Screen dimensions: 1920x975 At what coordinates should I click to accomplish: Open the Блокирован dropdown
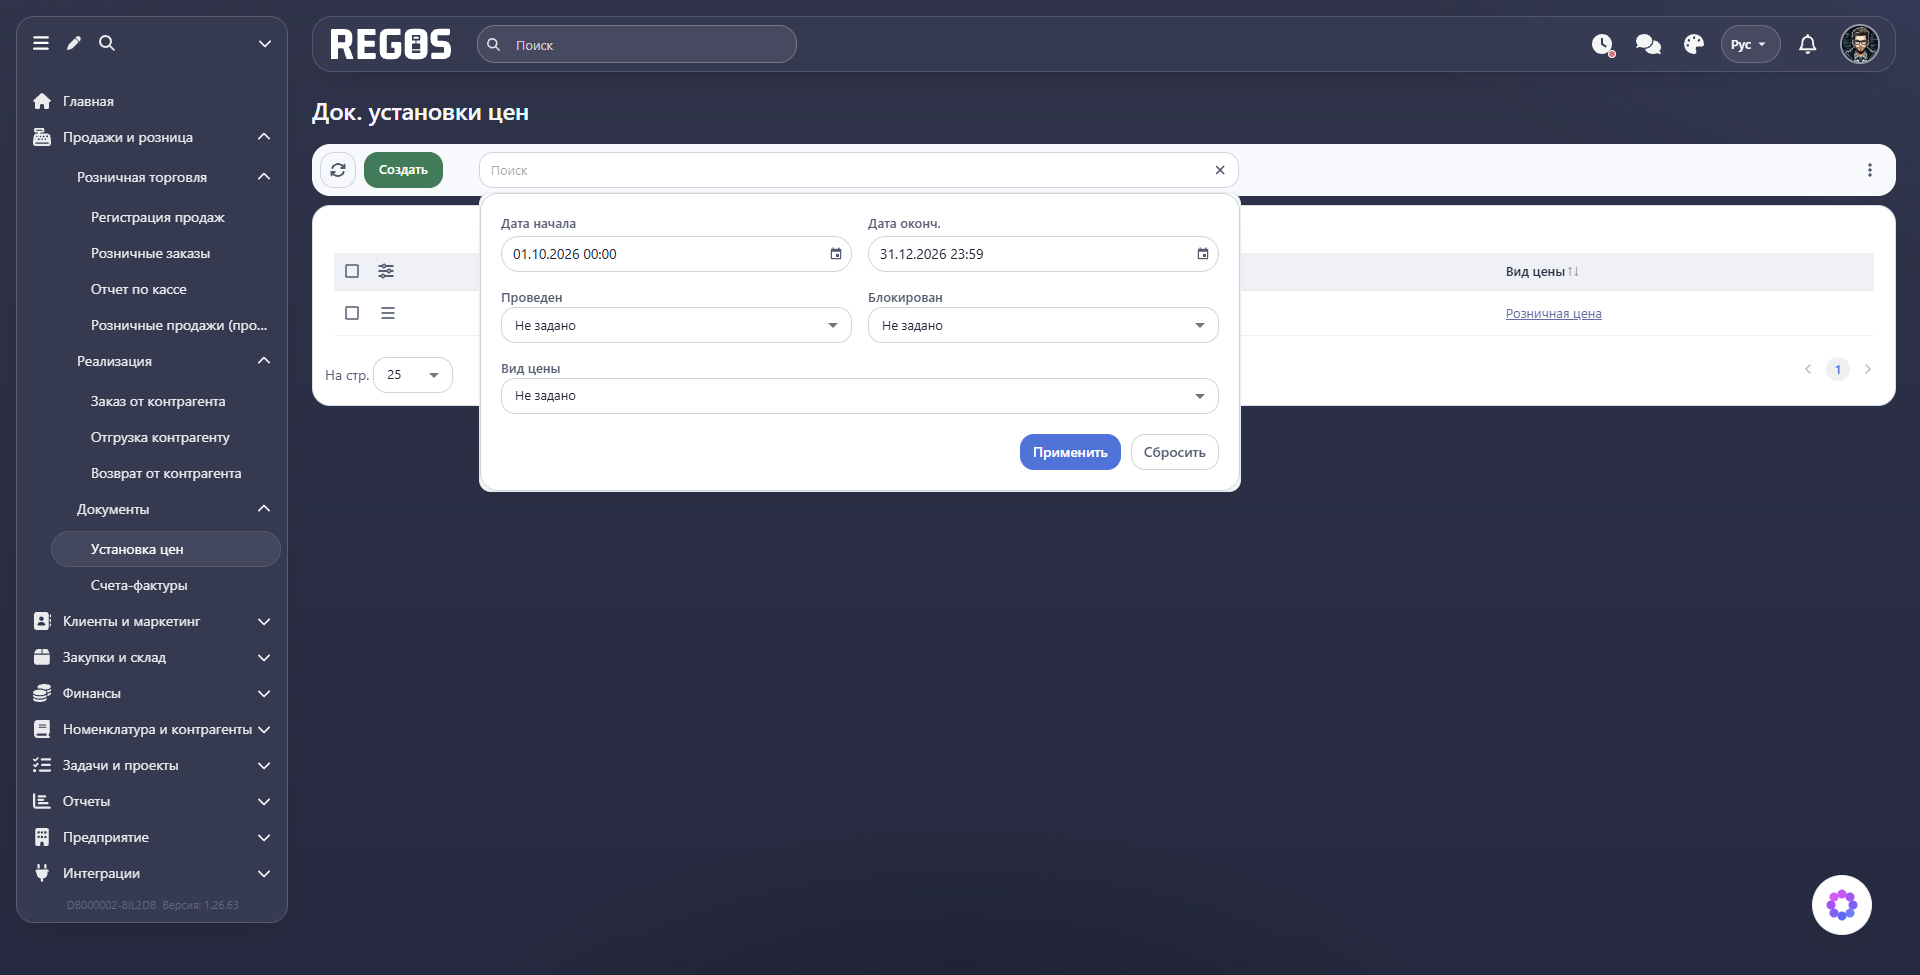click(x=1043, y=325)
